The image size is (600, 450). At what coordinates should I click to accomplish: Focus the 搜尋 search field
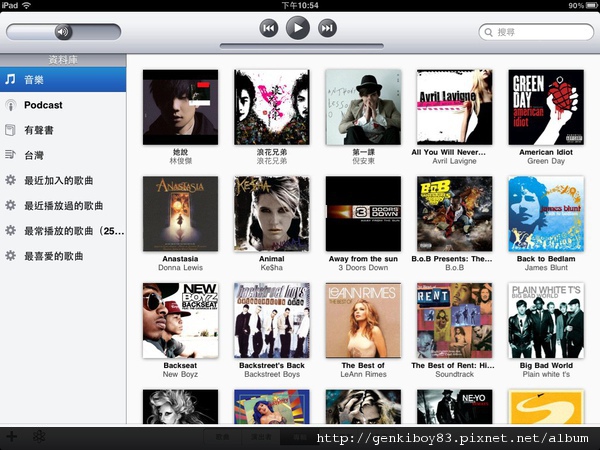pyautogui.click(x=536, y=32)
